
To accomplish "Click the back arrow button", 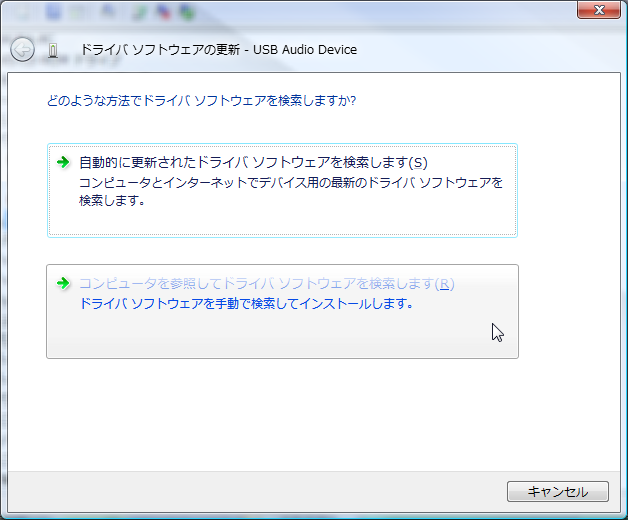I will (x=22, y=50).
